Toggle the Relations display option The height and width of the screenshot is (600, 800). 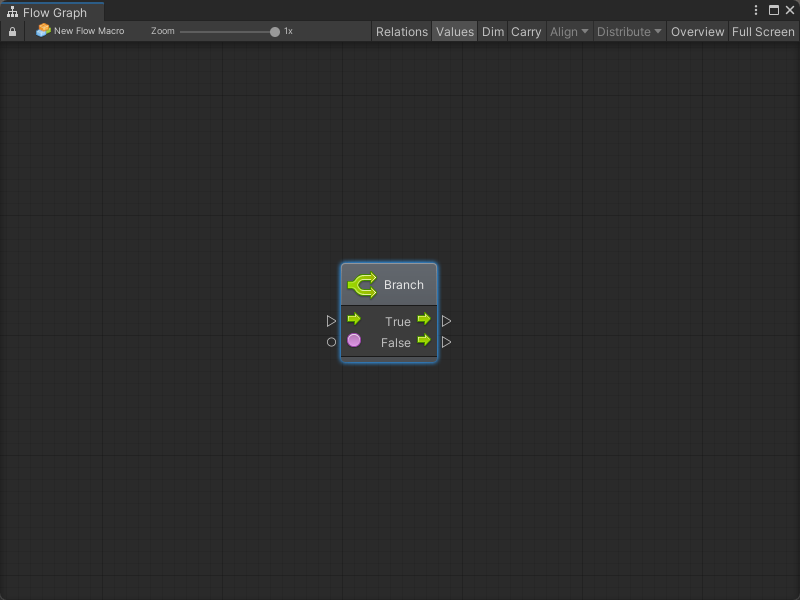[x=402, y=32]
